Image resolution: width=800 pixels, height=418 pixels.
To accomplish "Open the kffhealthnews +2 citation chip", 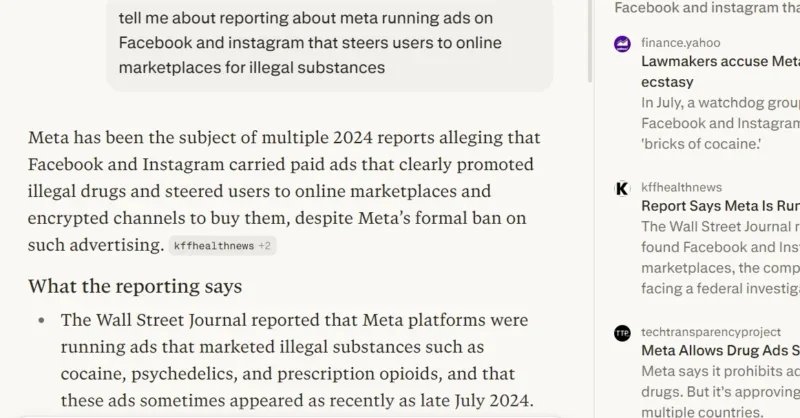I will click(222, 245).
